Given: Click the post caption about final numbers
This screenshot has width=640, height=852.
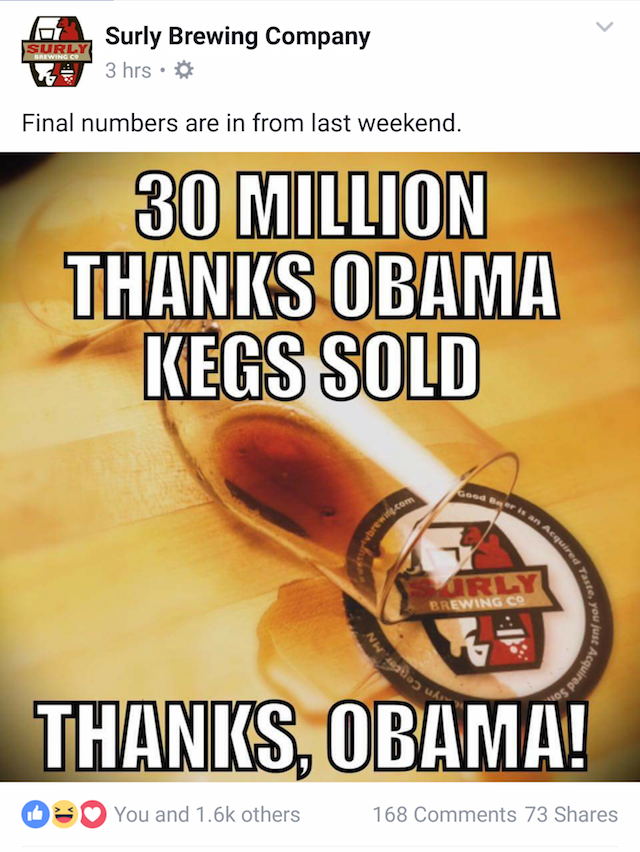Looking at the screenshot, I should (x=242, y=123).
